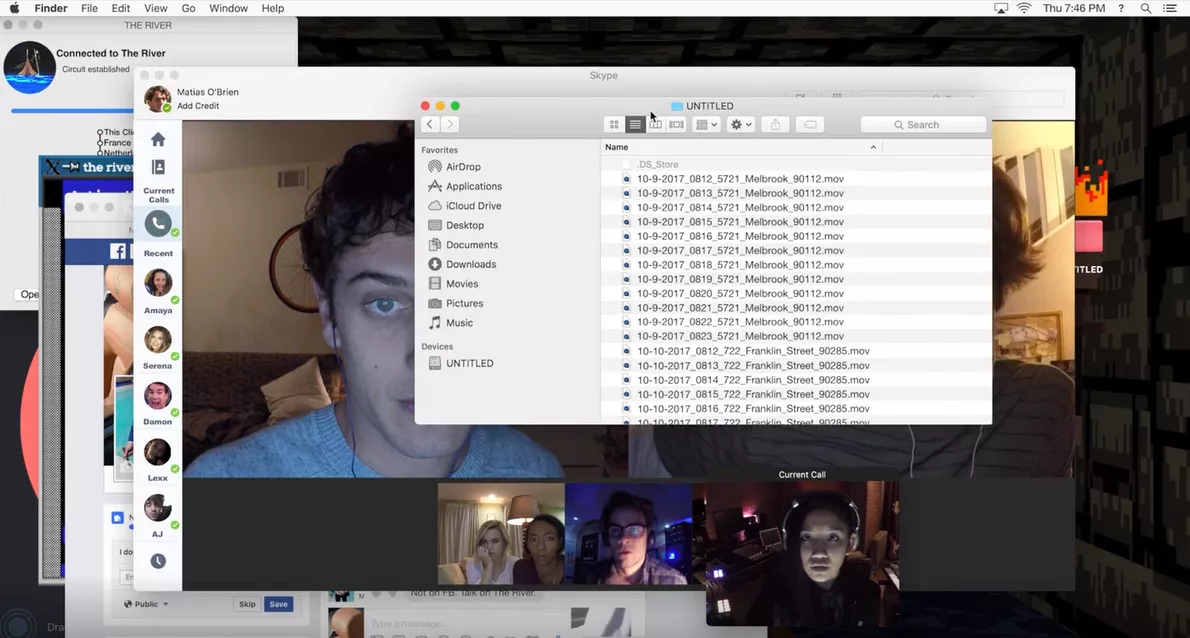
Task: Switch Finder to column view
Action: coord(656,124)
